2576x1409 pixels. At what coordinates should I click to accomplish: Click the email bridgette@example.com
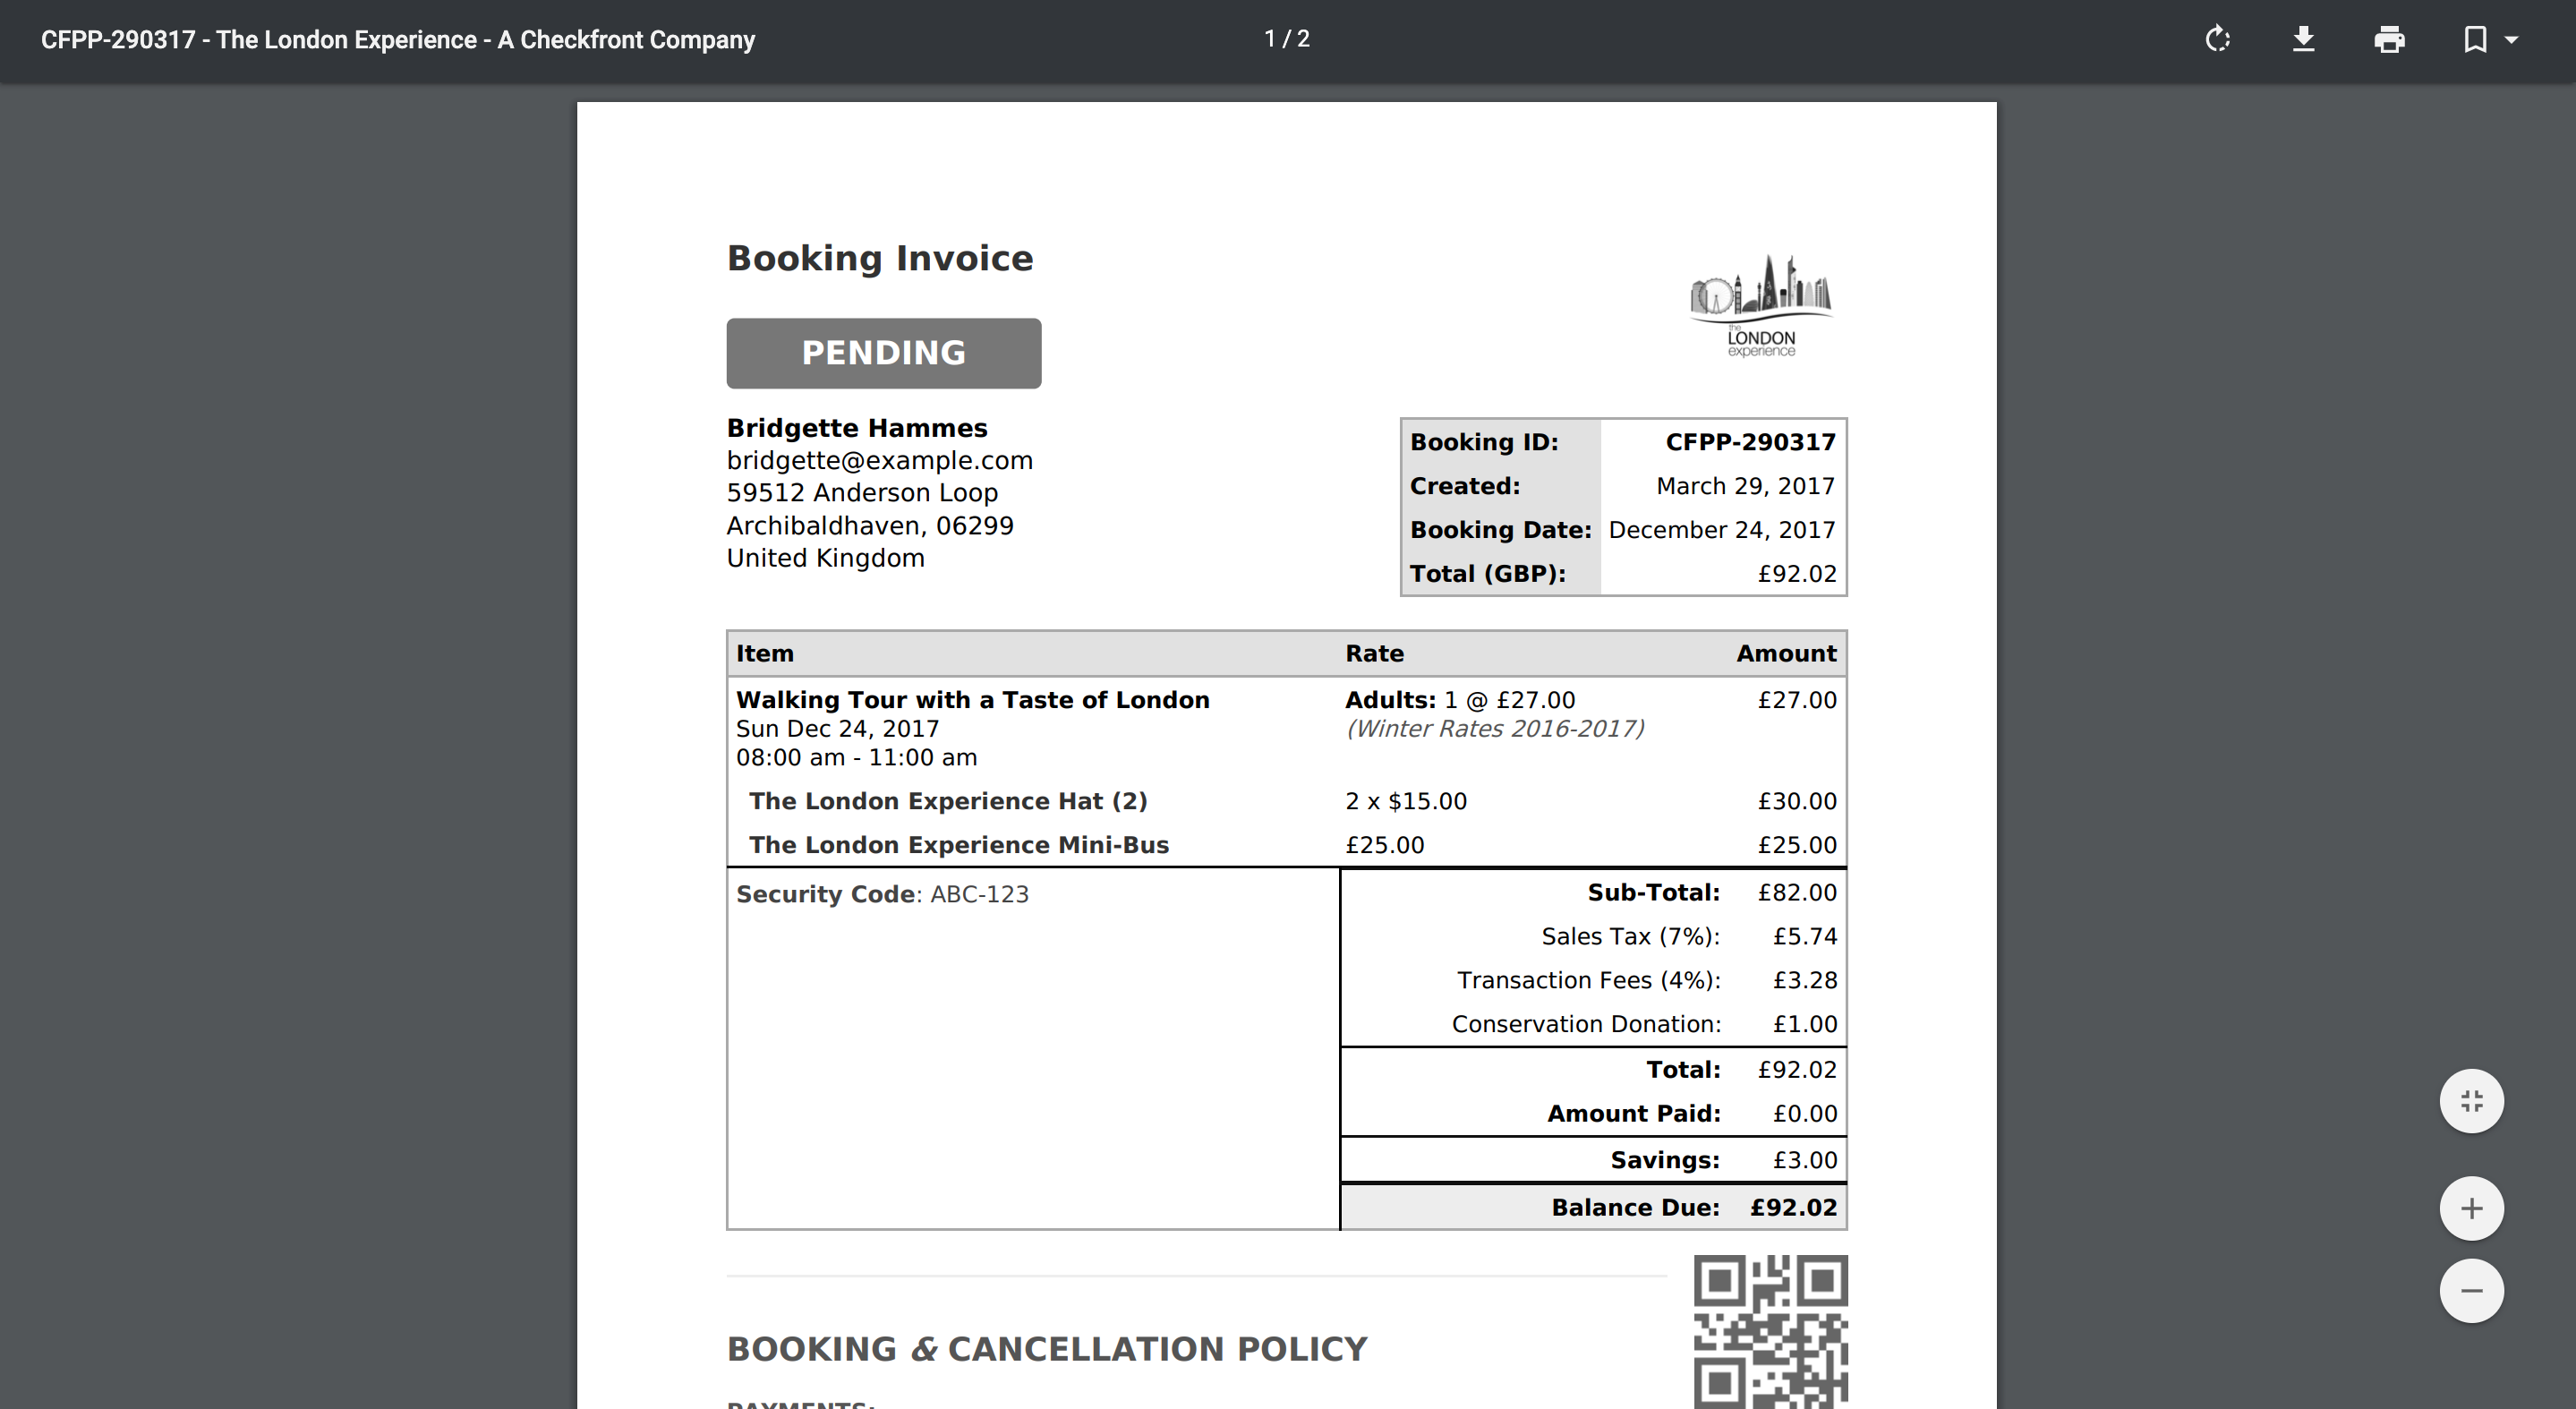(x=880, y=460)
